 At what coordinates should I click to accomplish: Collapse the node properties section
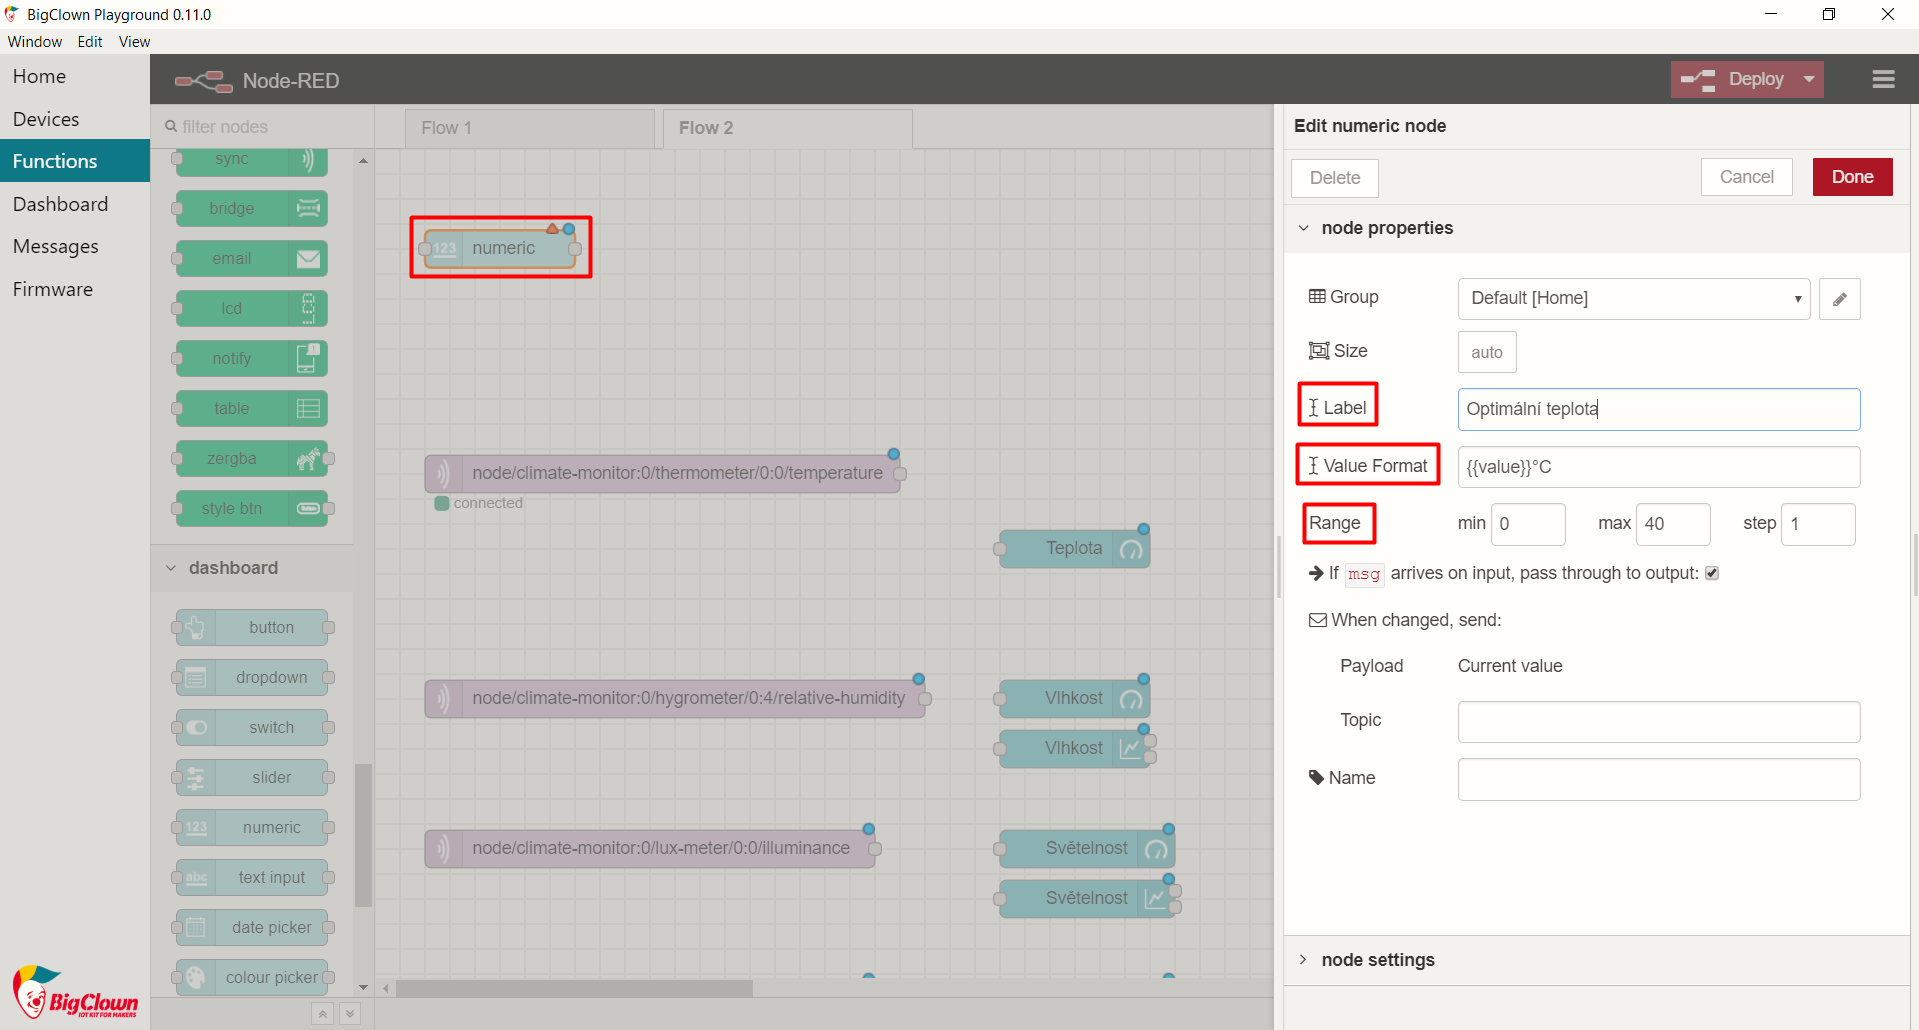click(1303, 228)
